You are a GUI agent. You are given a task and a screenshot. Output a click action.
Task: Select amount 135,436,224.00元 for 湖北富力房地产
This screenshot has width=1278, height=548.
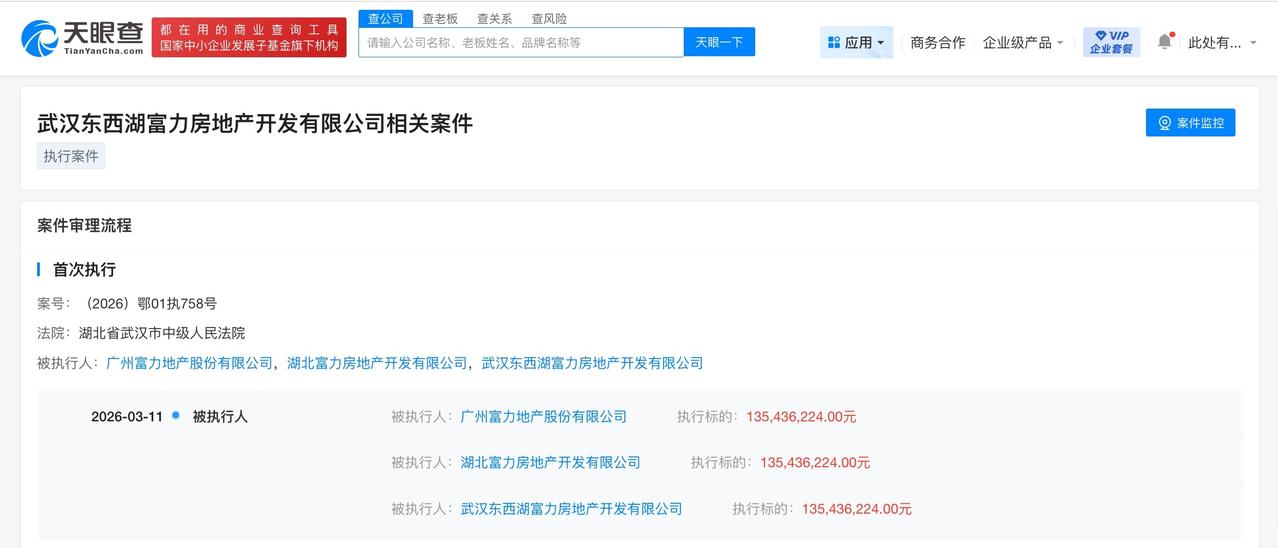point(815,462)
